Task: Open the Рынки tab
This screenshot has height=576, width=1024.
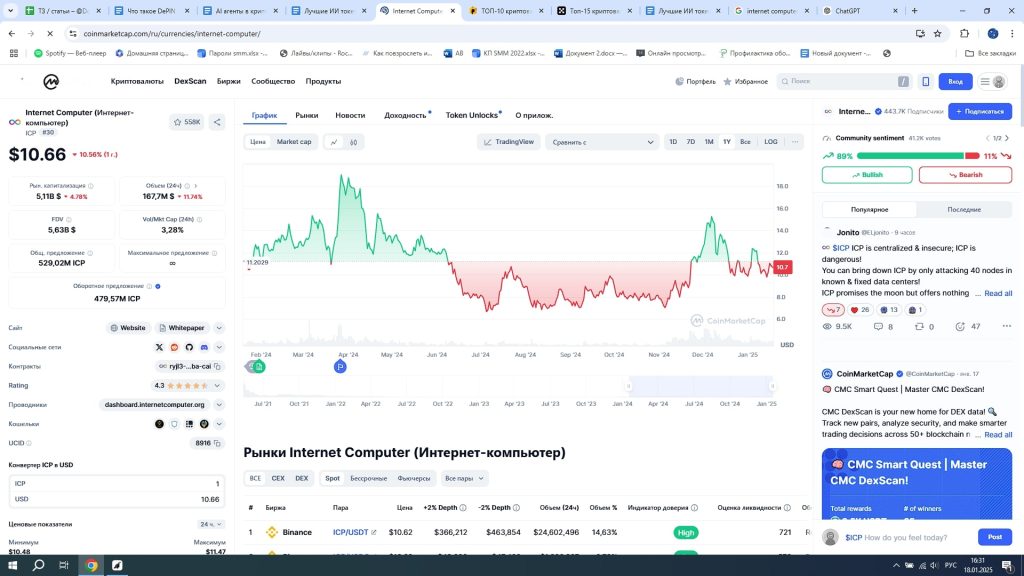Action: pos(307,116)
